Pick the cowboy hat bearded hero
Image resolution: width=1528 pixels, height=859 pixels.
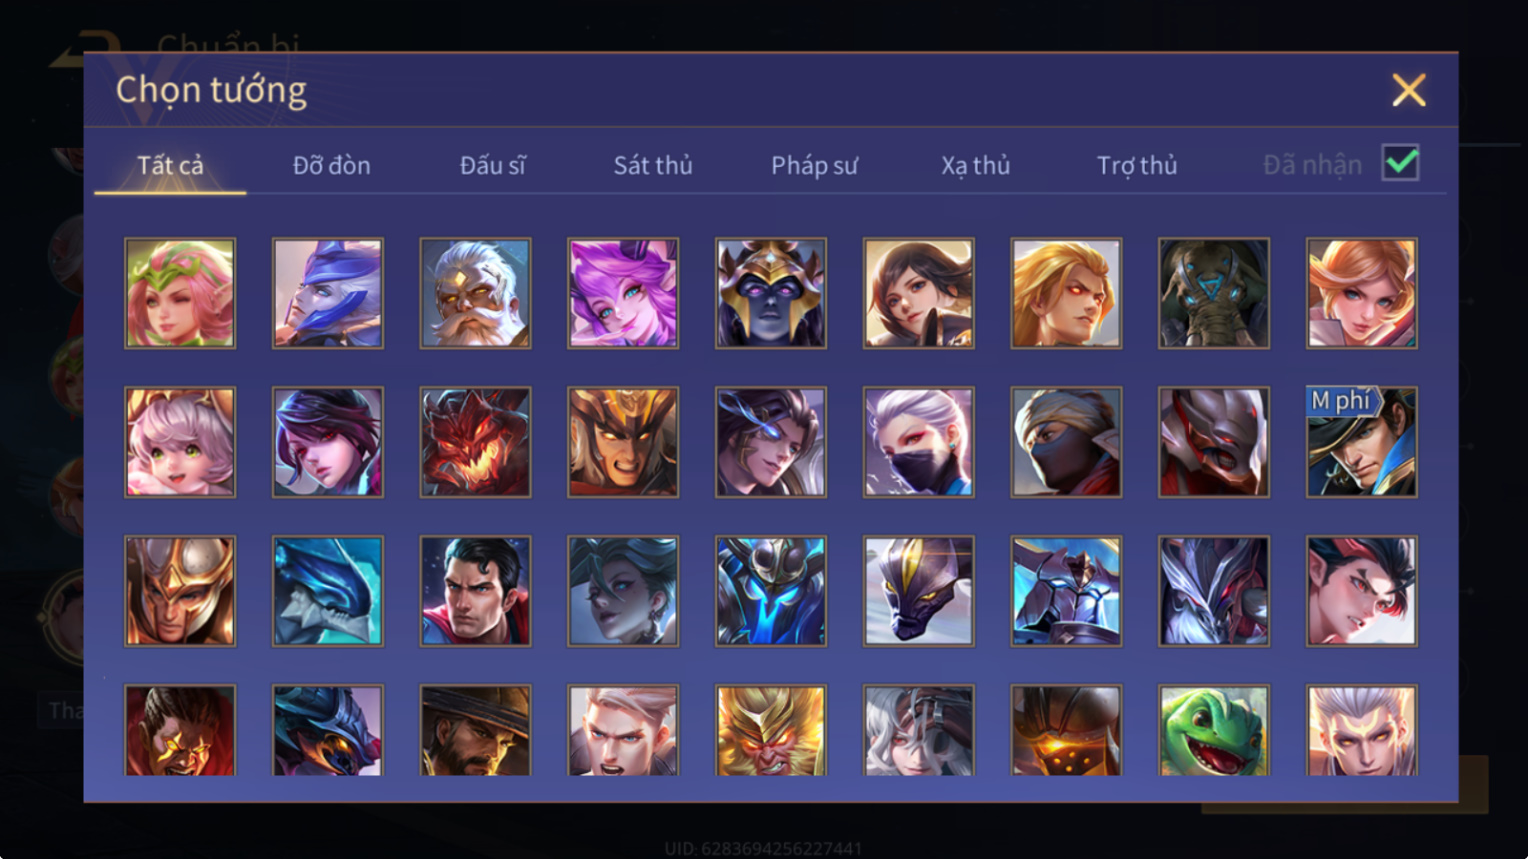(x=475, y=730)
